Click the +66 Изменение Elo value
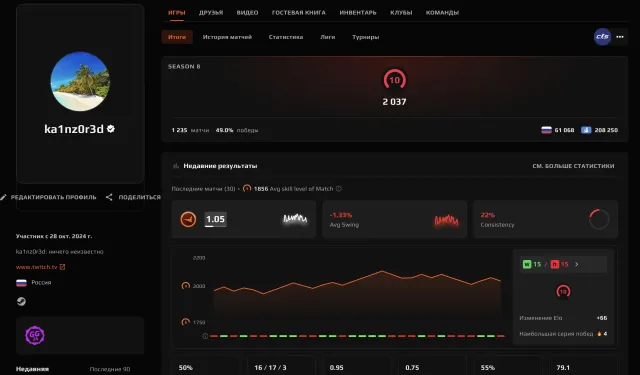Image resolution: width=640 pixels, height=375 pixels. [x=602, y=318]
